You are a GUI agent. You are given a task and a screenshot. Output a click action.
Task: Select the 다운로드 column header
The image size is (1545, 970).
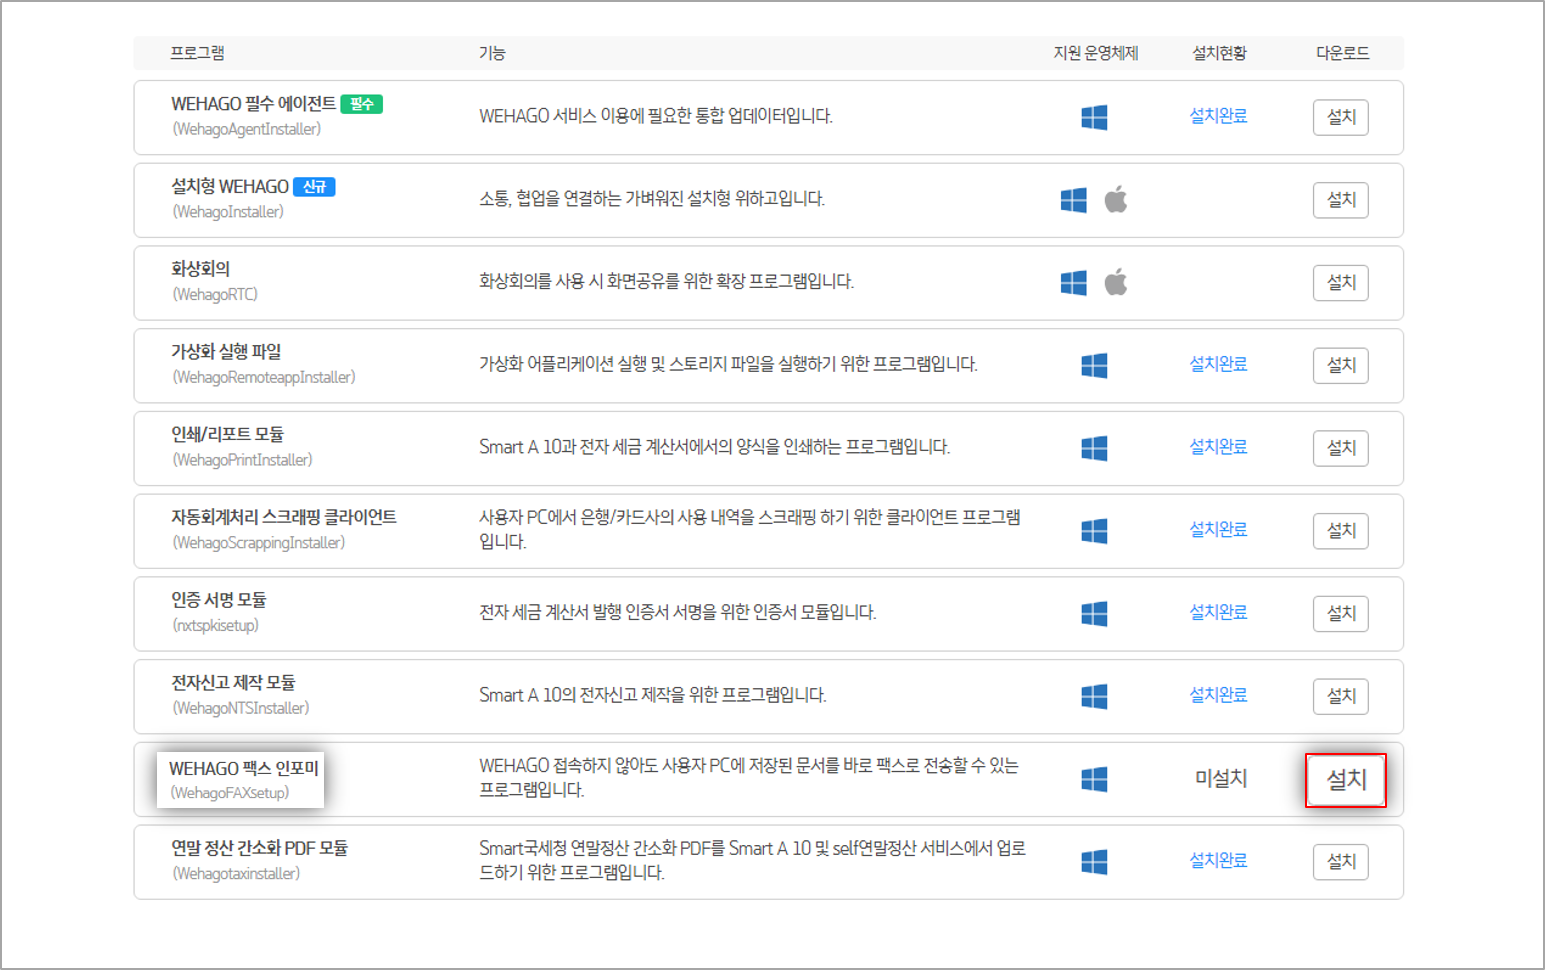pyautogui.click(x=1342, y=53)
